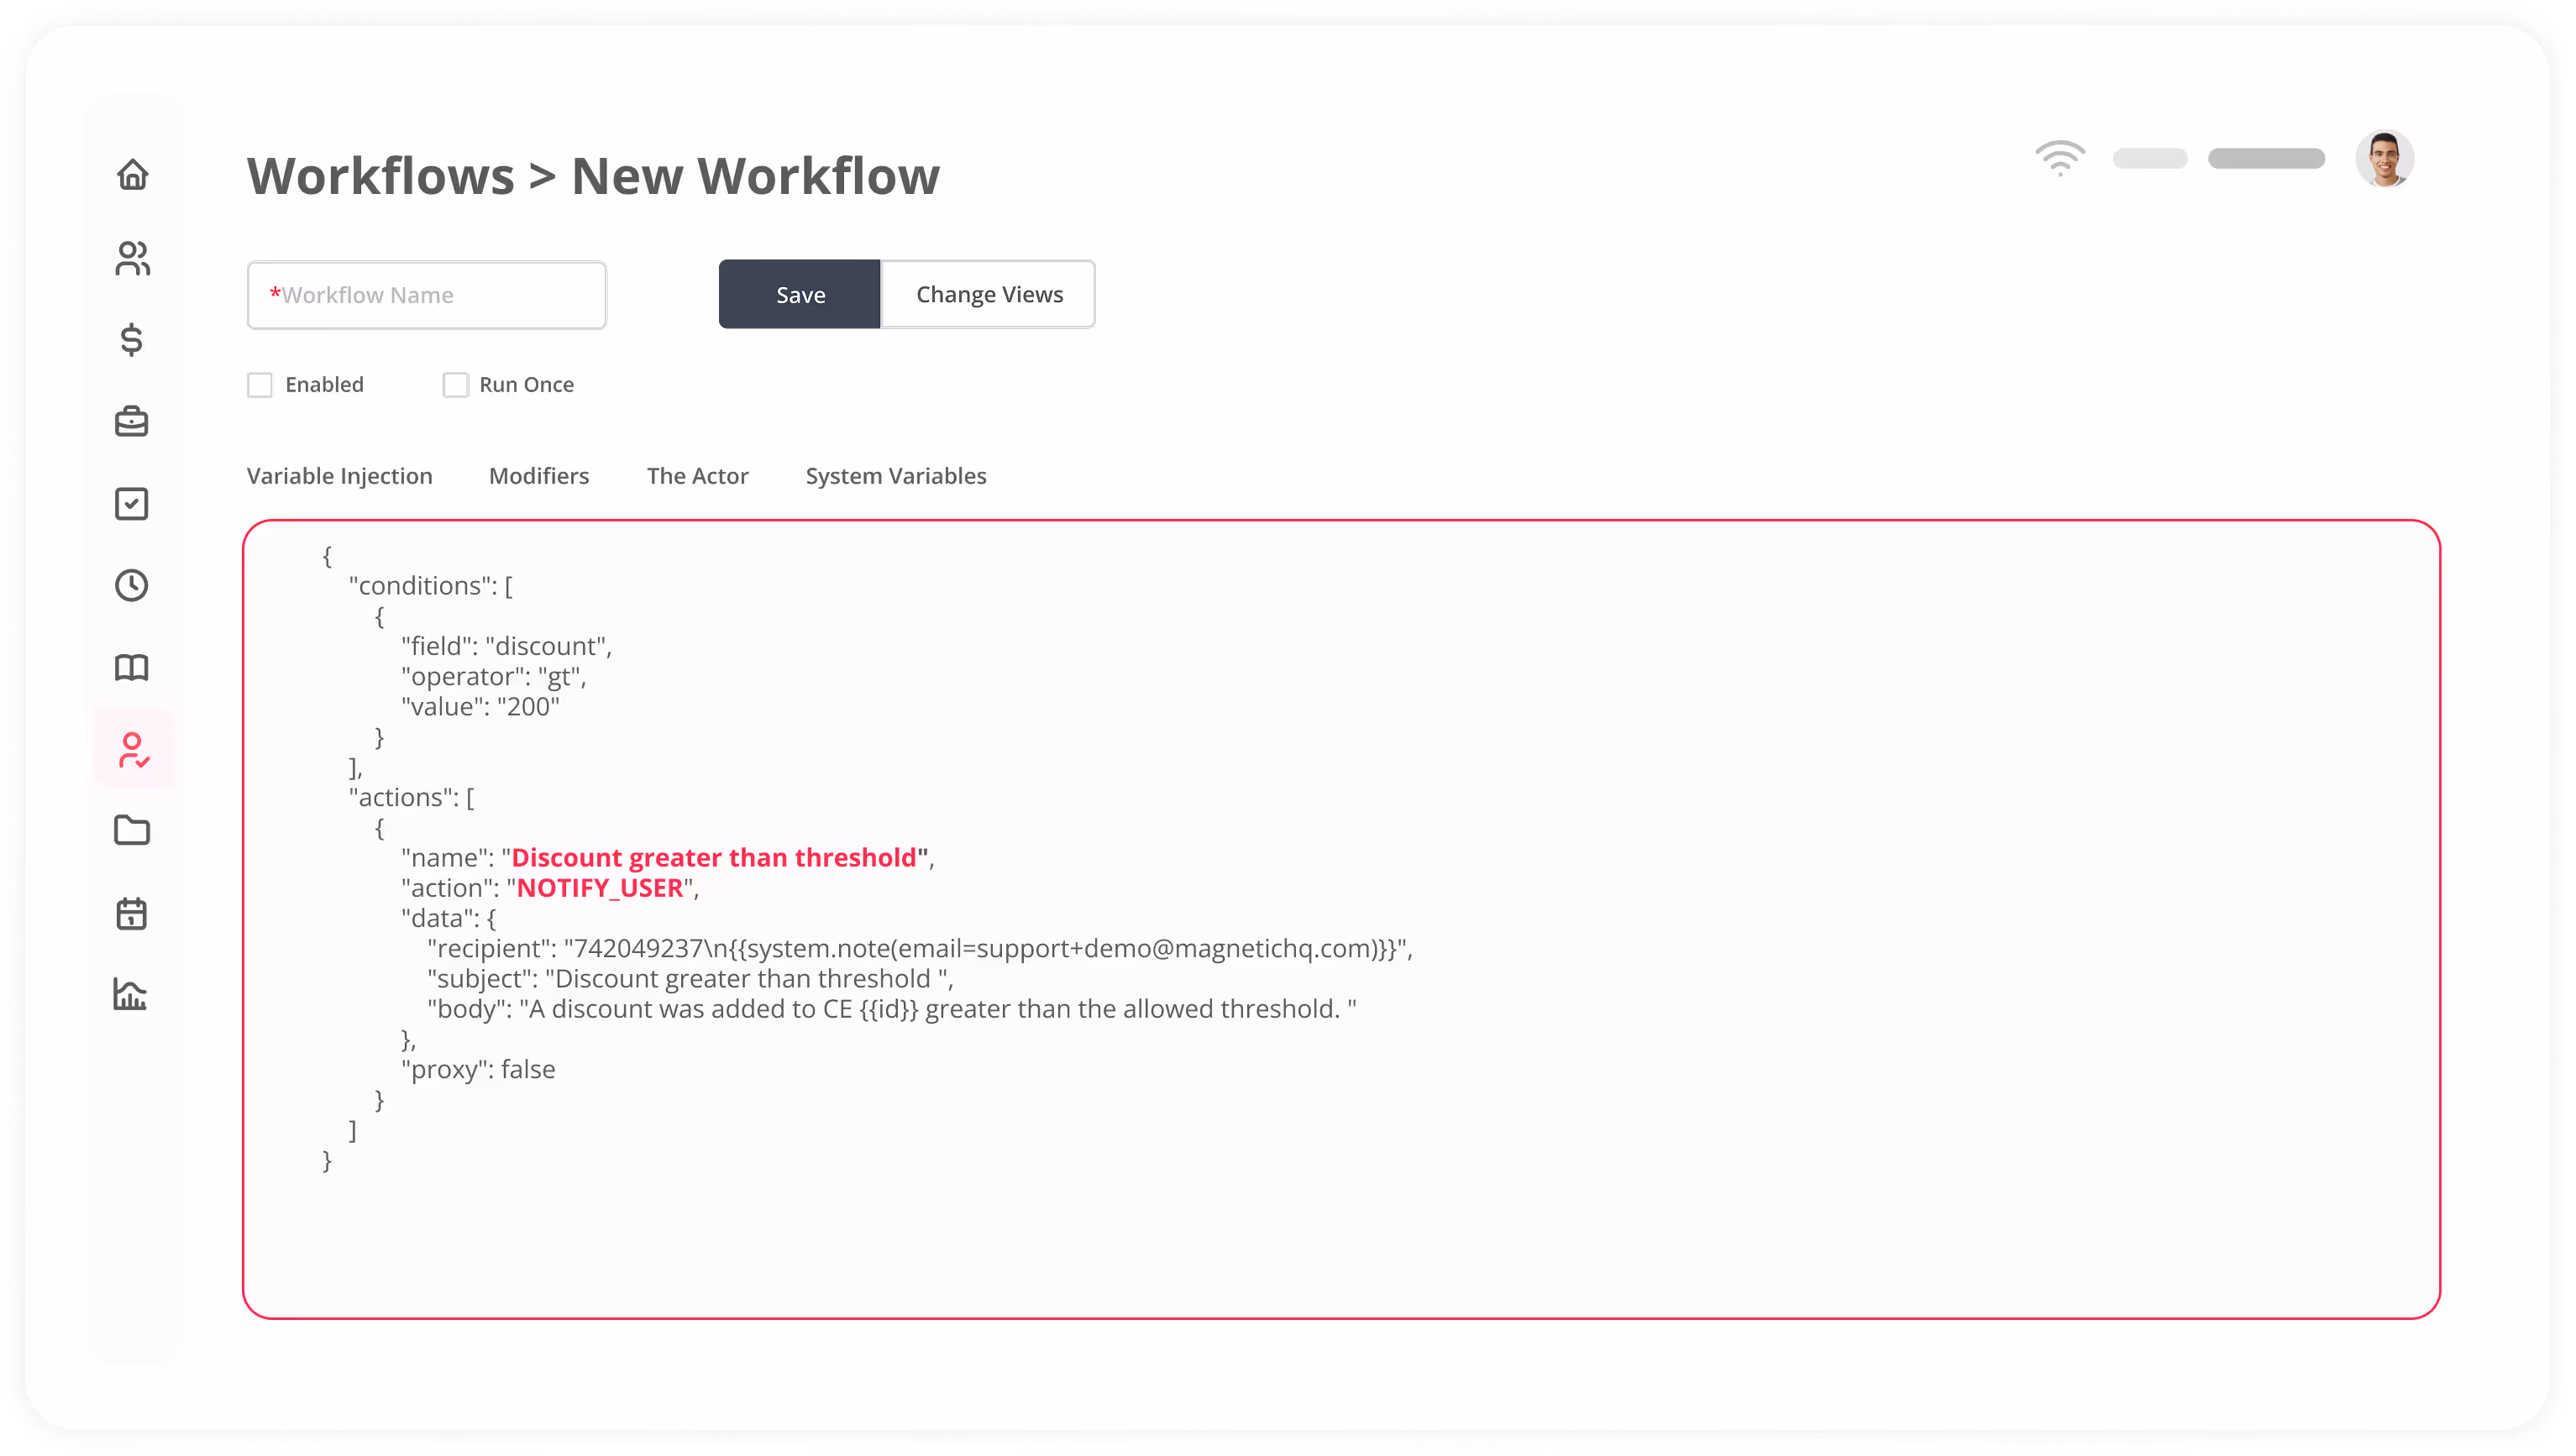Open the clock time tracking icon
This screenshot has height=1456, width=2576.
pos(132,585)
